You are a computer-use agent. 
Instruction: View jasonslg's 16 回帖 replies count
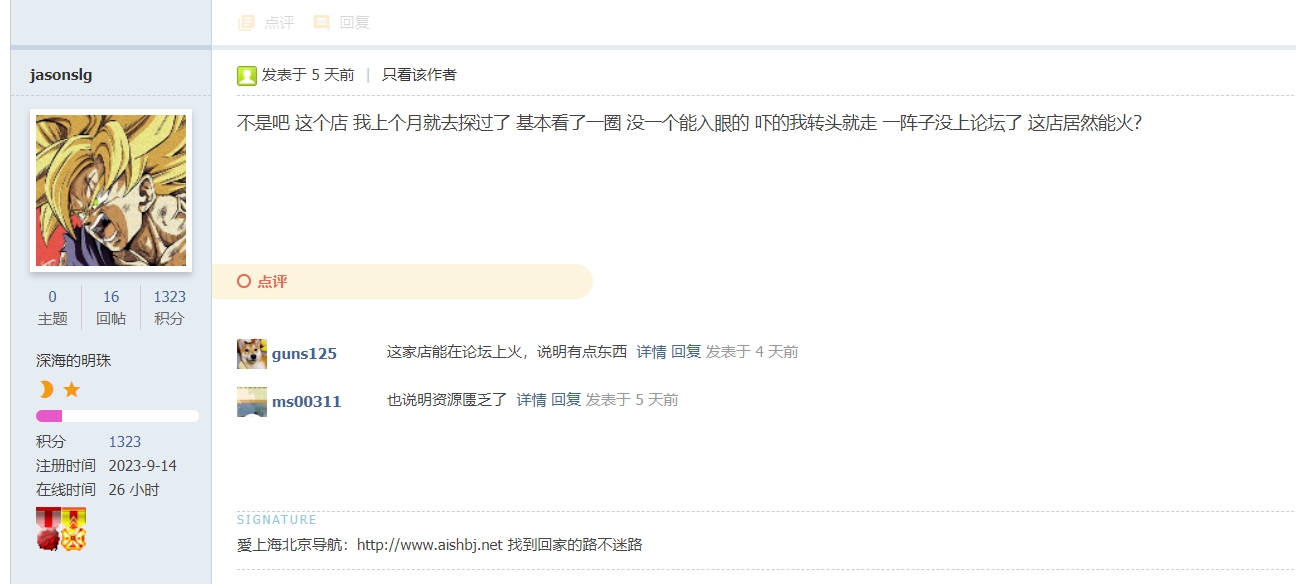pyautogui.click(x=111, y=297)
